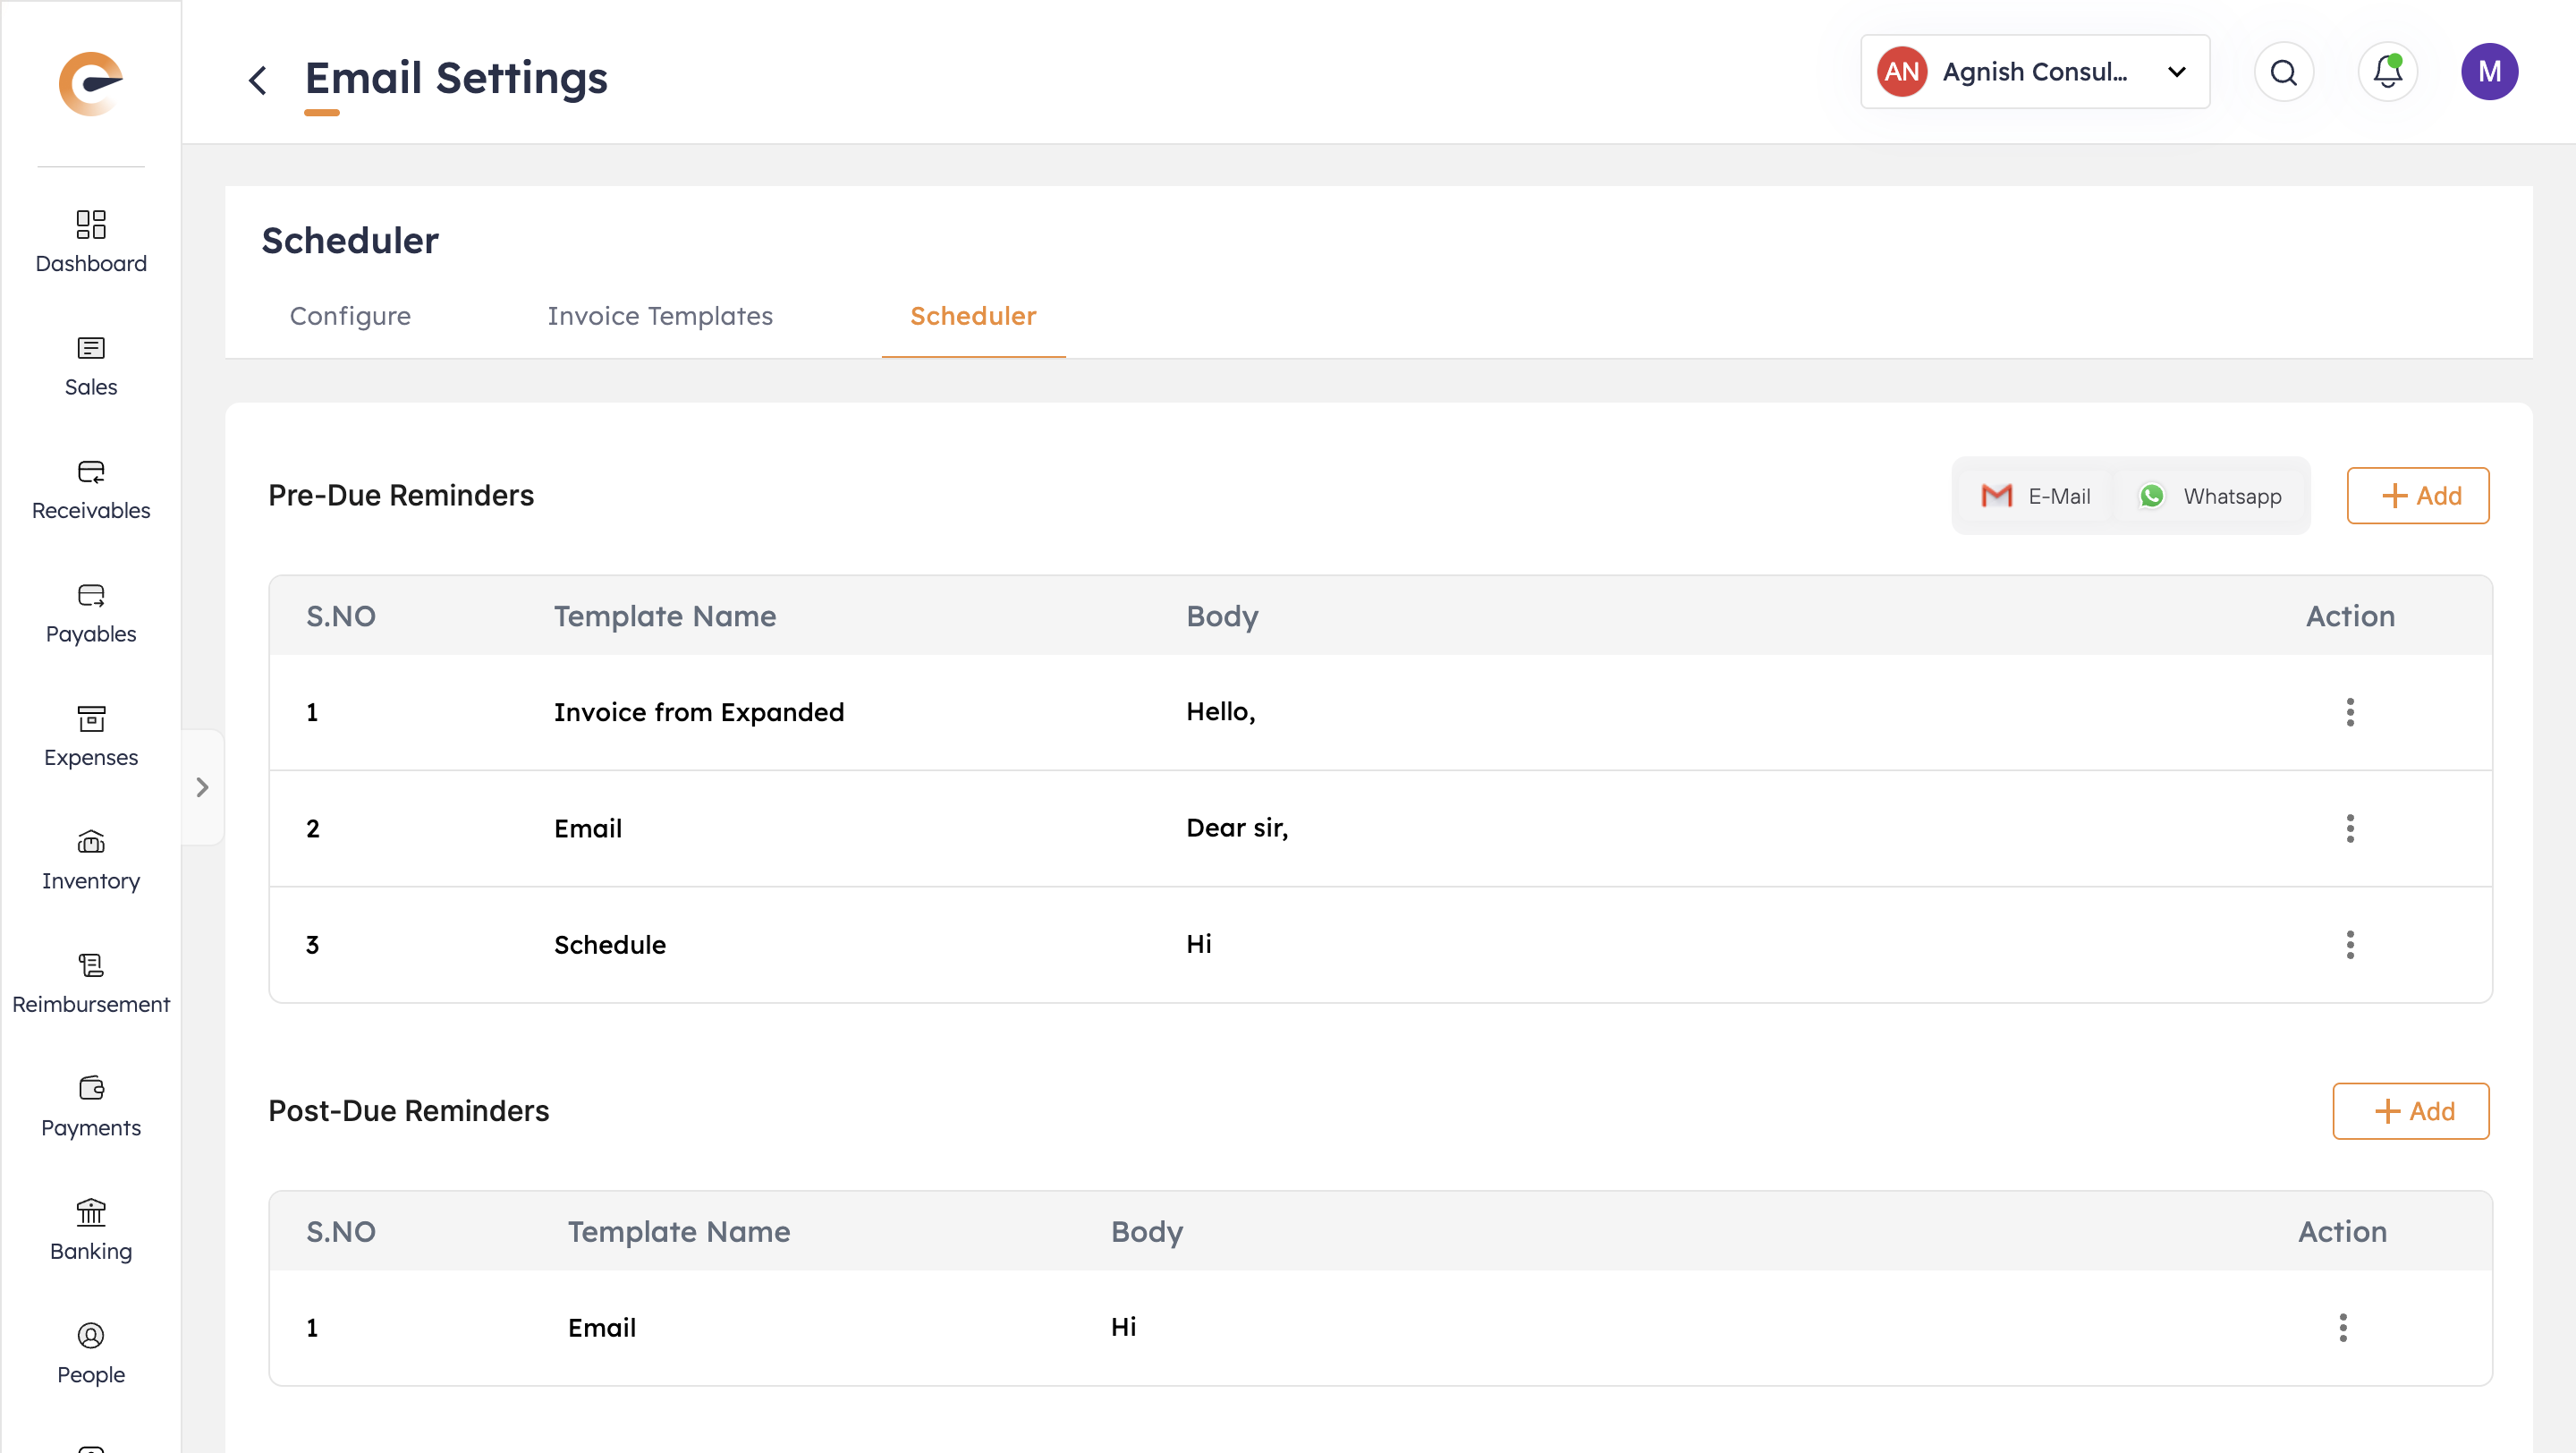Expand the collapsed sidebar chevron

click(x=203, y=788)
